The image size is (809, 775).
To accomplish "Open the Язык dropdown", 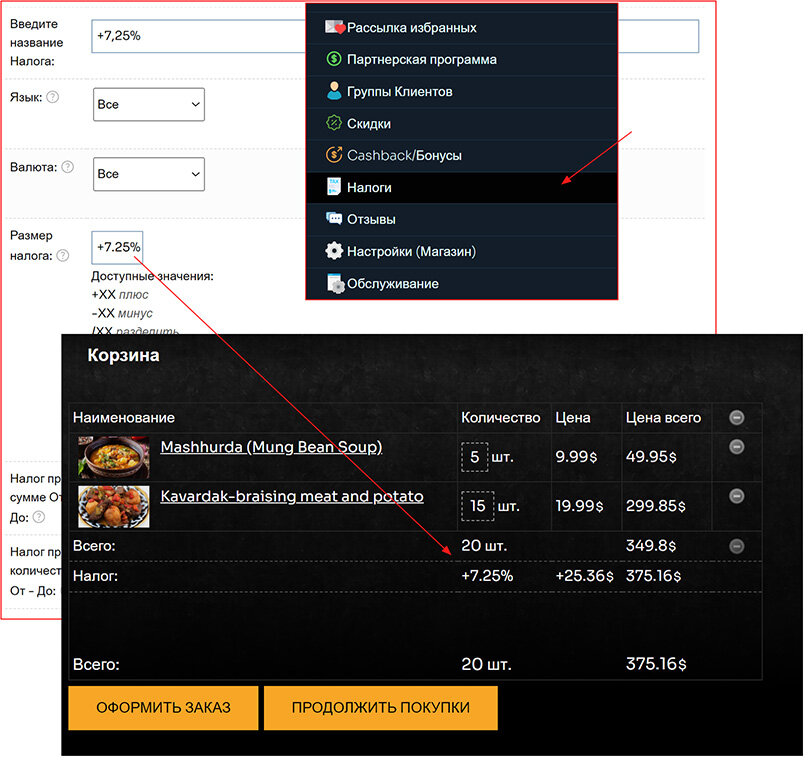I will pos(149,105).
